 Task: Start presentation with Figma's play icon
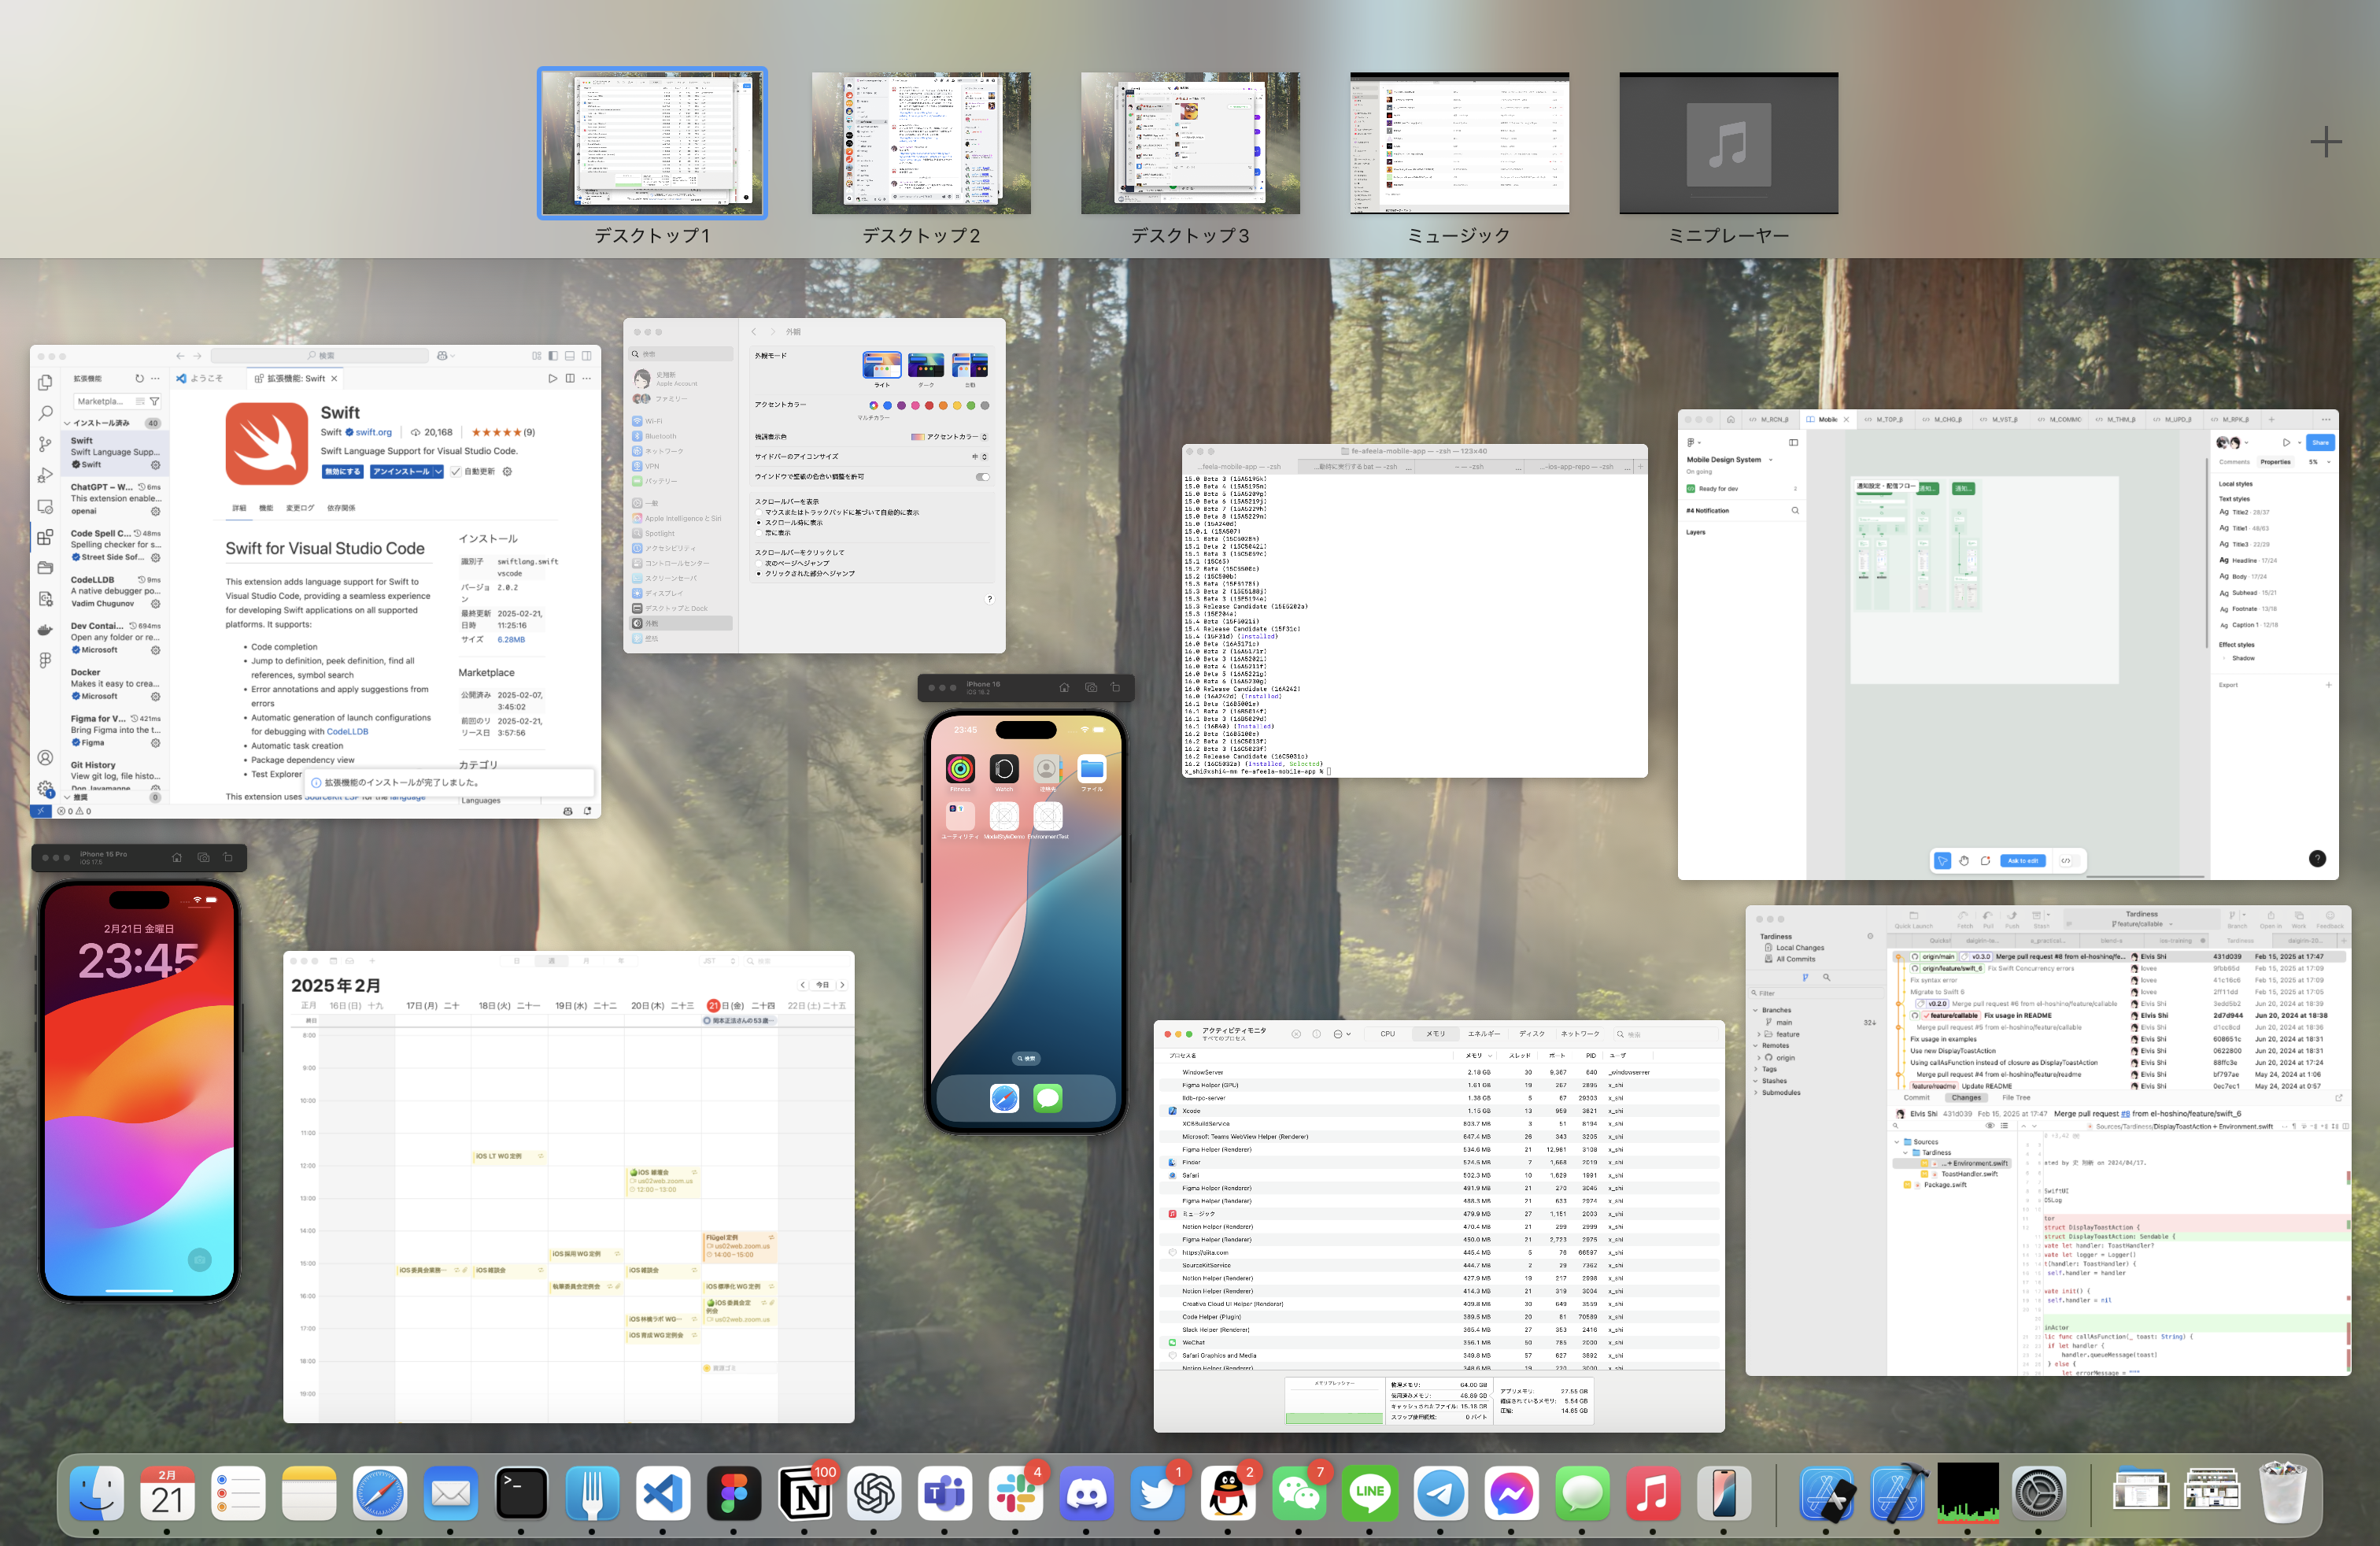click(2286, 443)
